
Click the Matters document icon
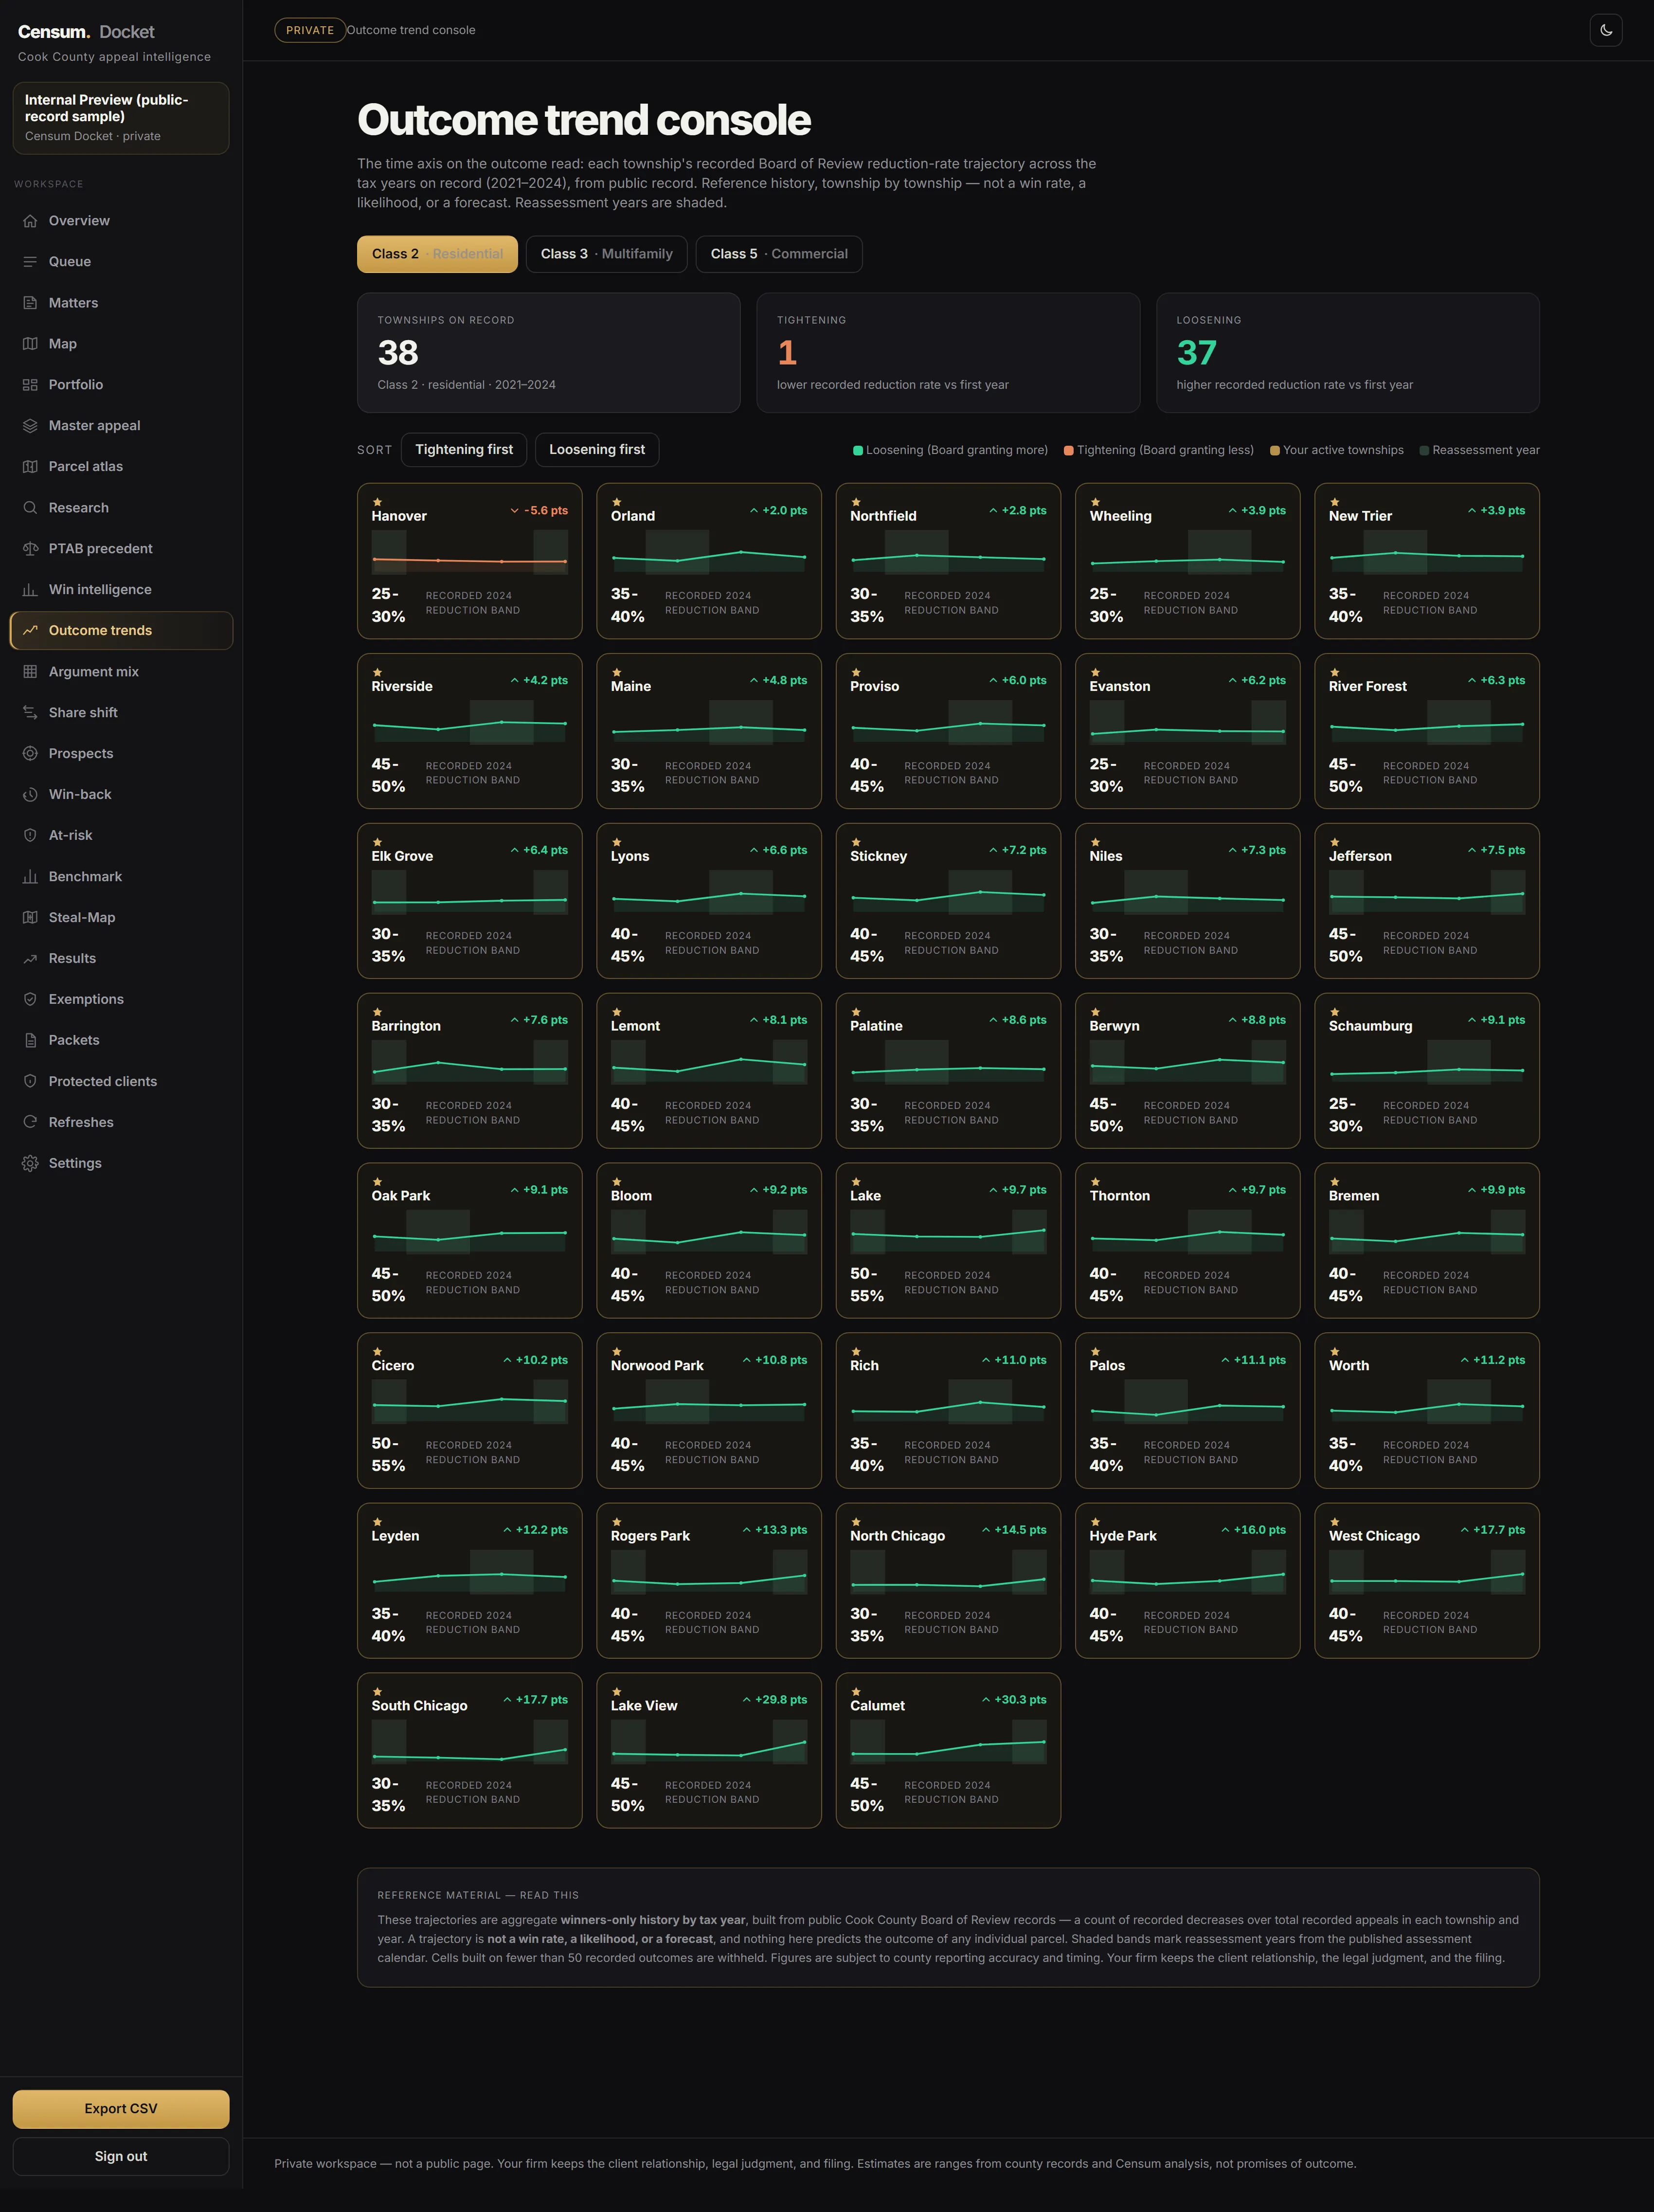click(30, 303)
